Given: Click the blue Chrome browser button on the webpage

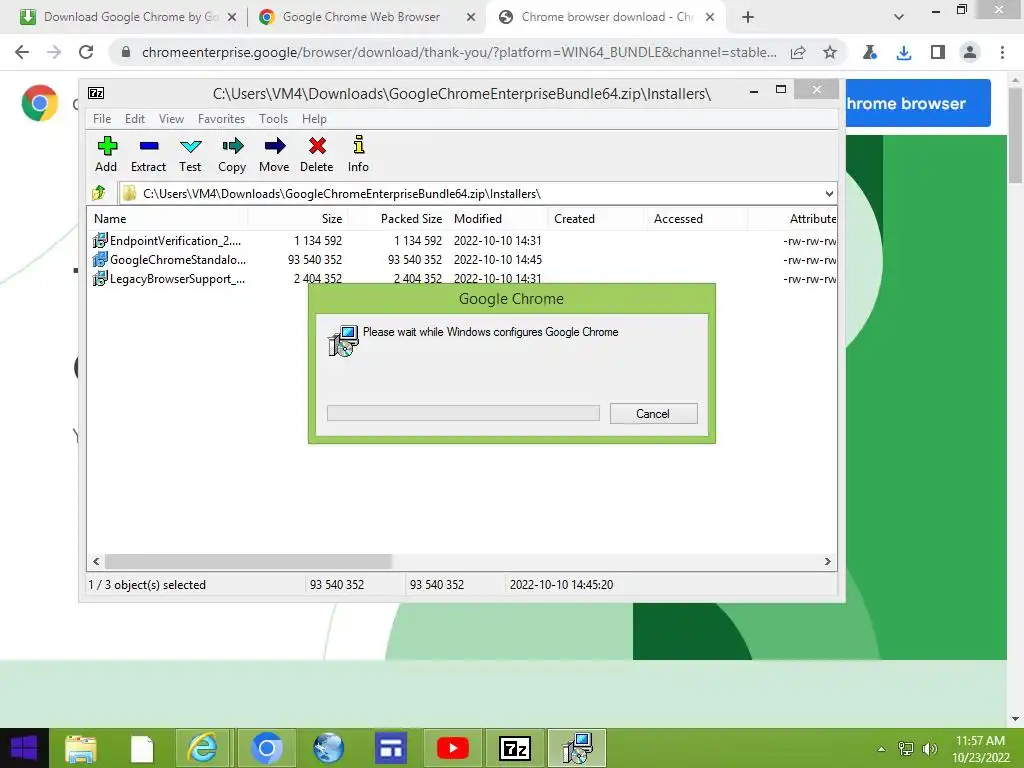Looking at the screenshot, I should [918, 103].
